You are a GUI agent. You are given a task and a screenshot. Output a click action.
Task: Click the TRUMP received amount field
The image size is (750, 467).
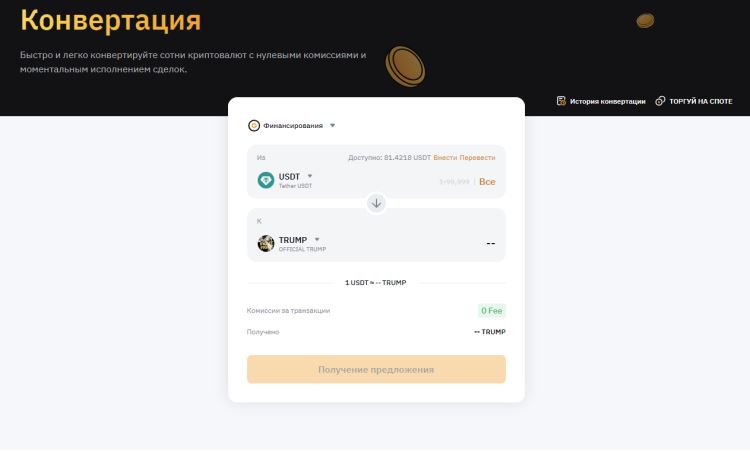pyautogui.click(x=491, y=244)
